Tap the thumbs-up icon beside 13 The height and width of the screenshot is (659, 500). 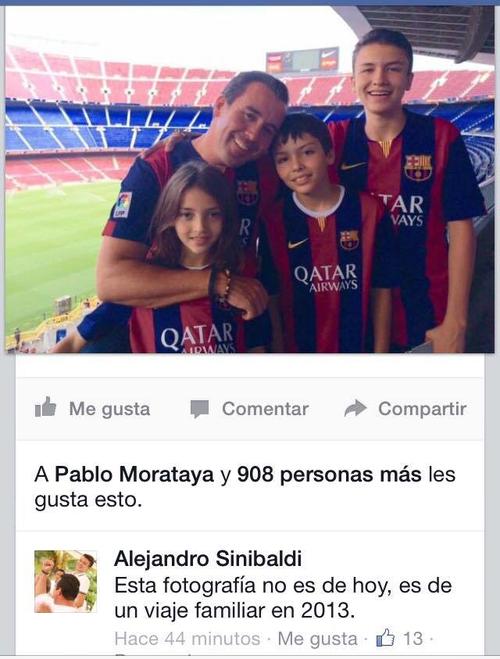click(385, 638)
